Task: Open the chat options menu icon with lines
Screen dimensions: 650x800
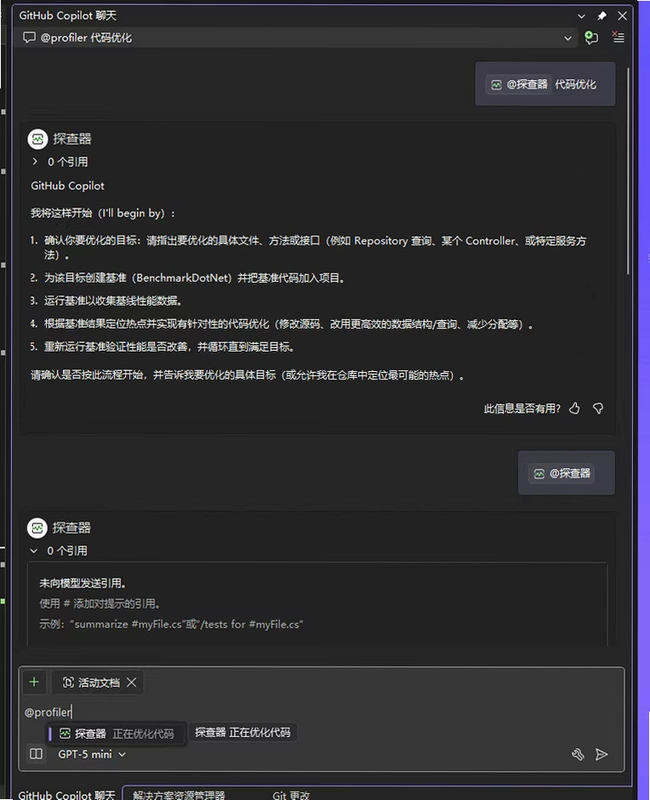Action: coord(618,37)
